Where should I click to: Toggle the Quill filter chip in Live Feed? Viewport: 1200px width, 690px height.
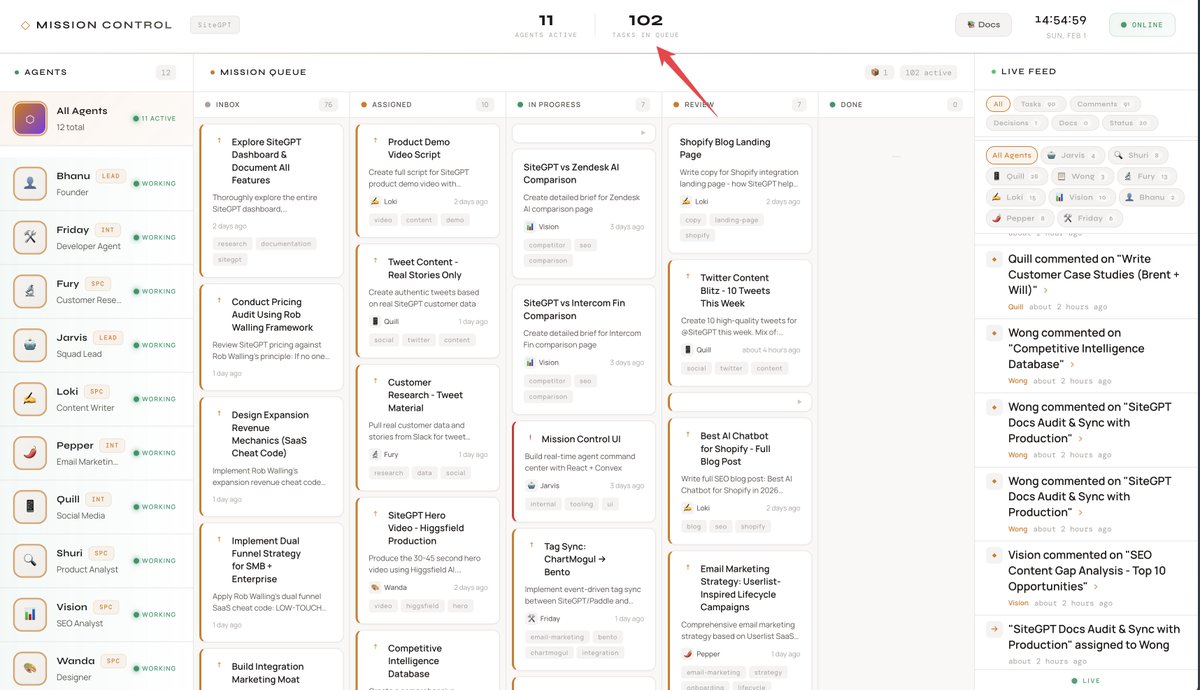pyautogui.click(x=1016, y=176)
